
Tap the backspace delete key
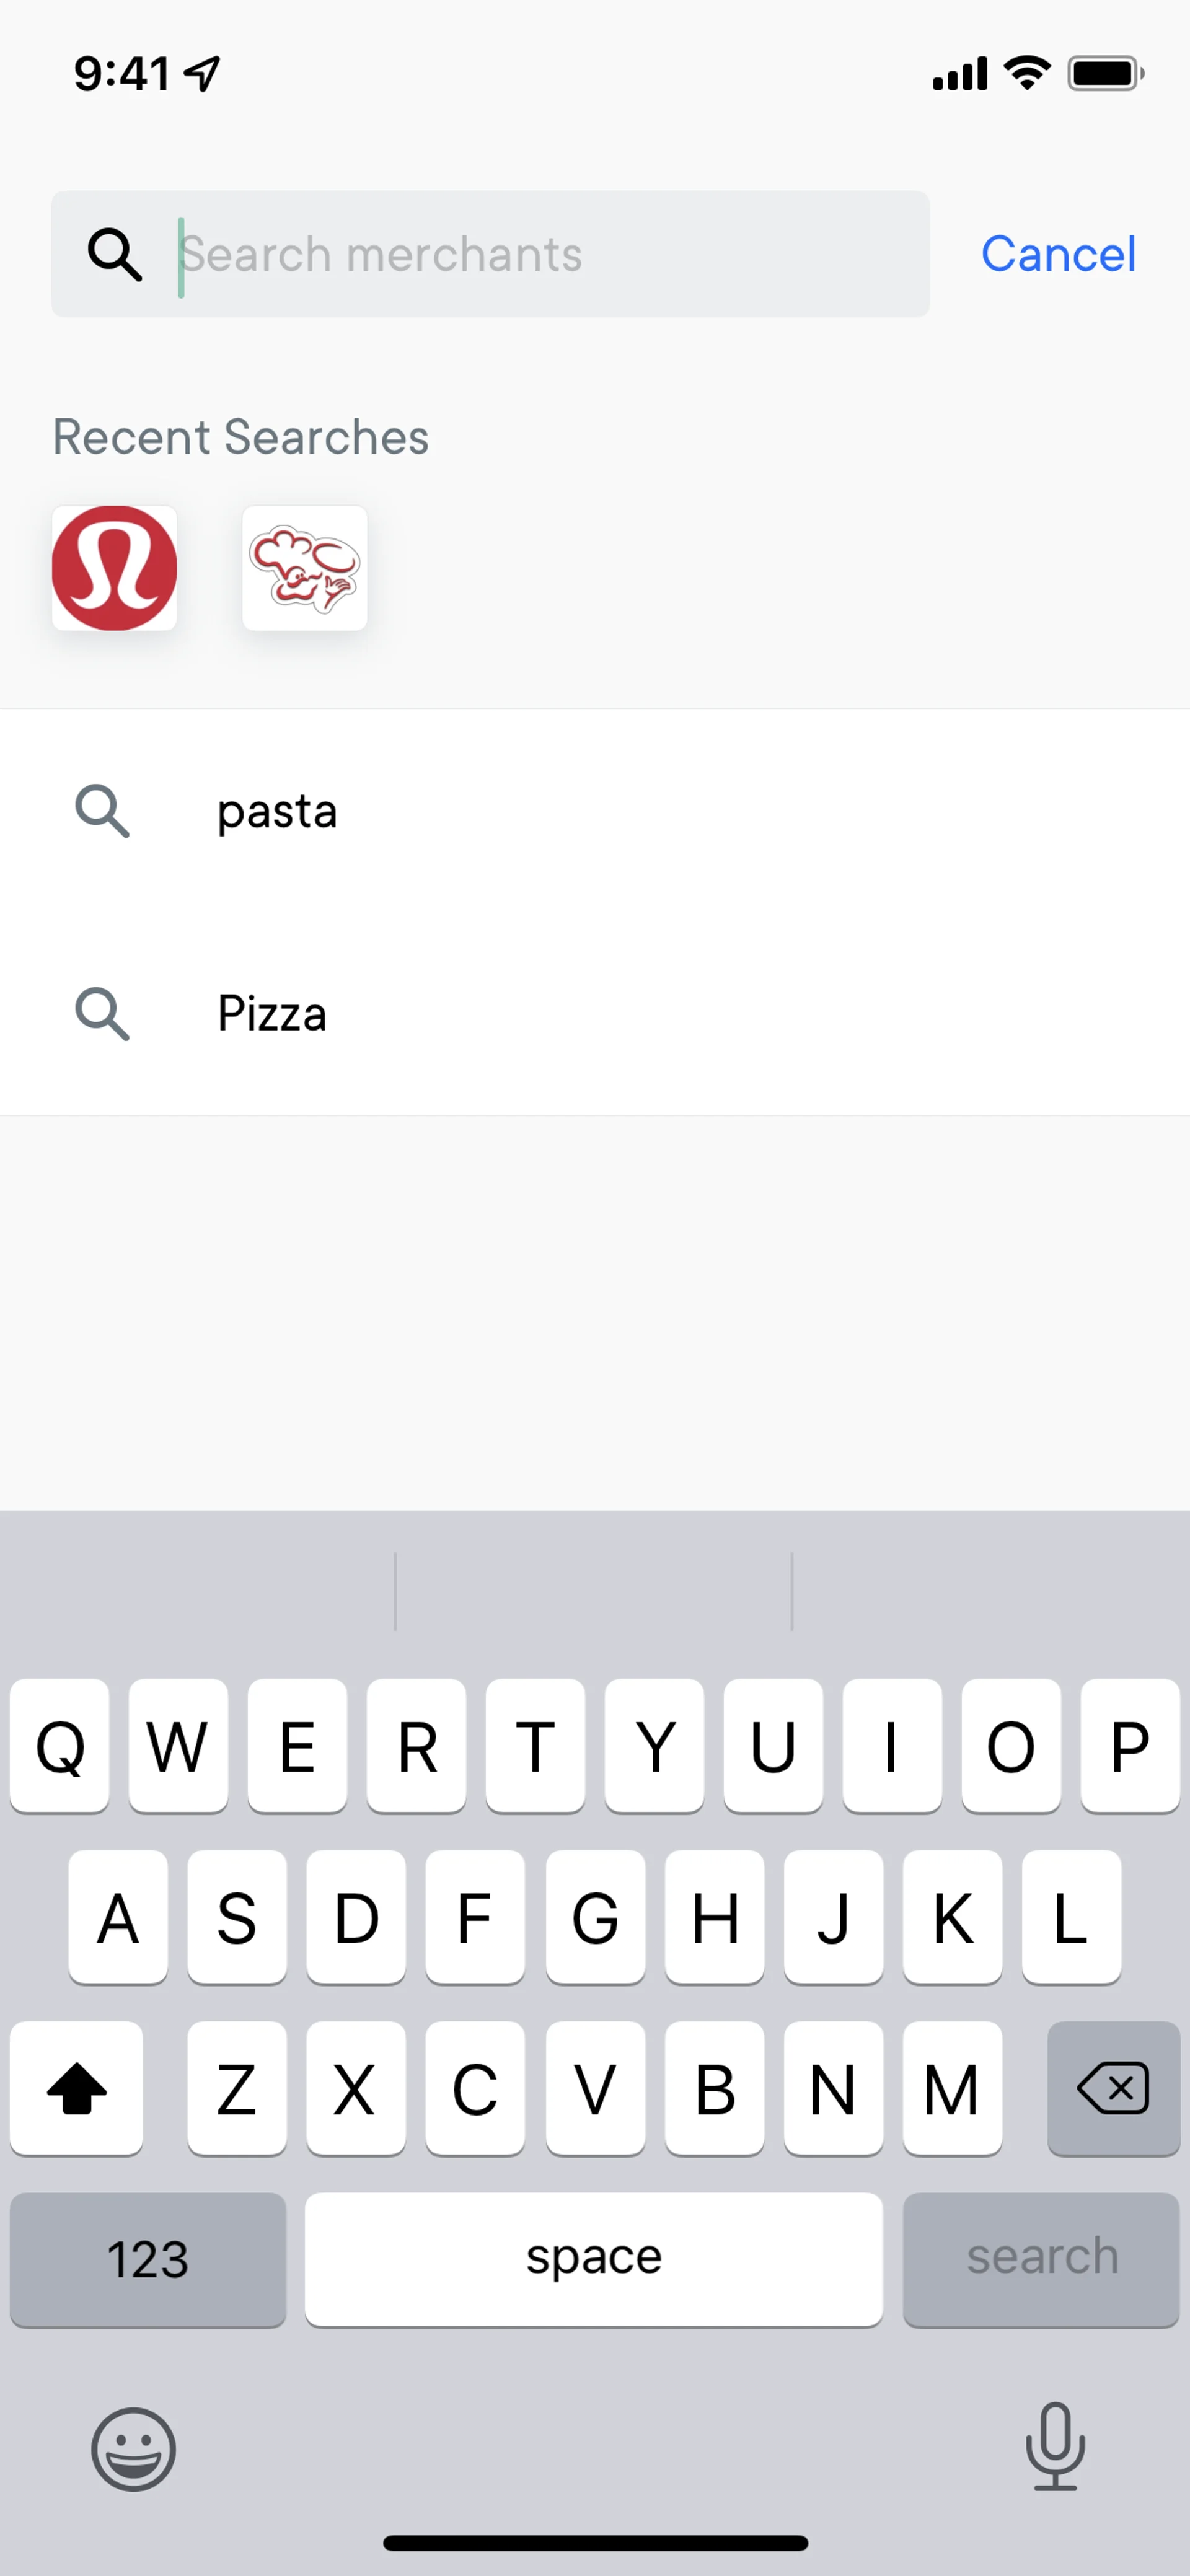(x=1114, y=2089)
